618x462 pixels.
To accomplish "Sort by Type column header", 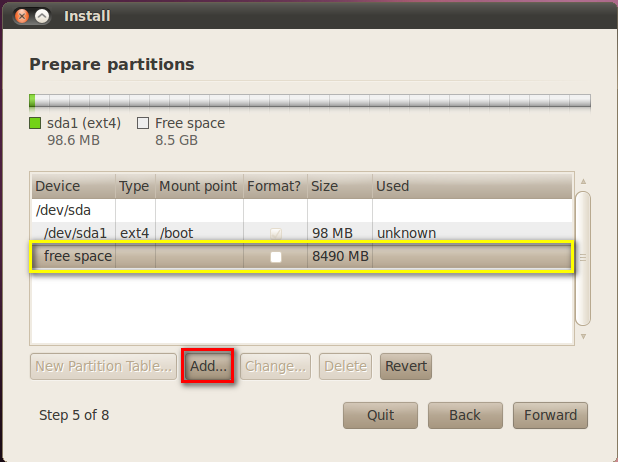I will click(136, 186).
